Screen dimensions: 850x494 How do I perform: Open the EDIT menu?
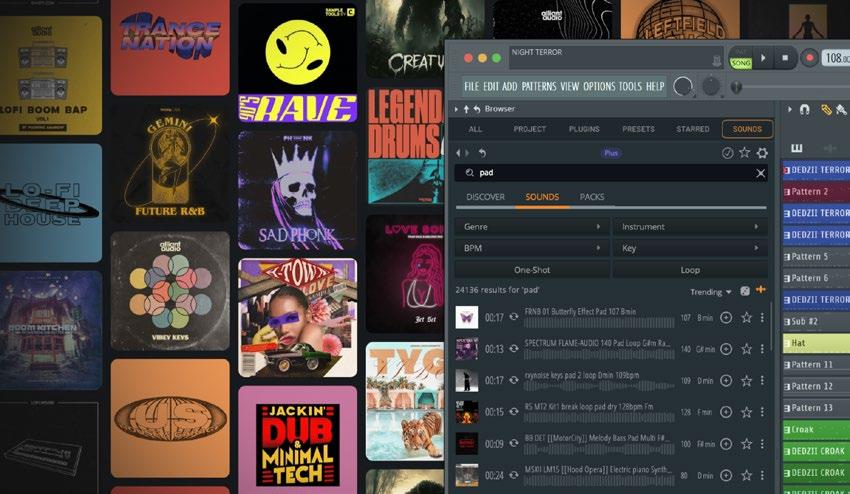[491, 86]
